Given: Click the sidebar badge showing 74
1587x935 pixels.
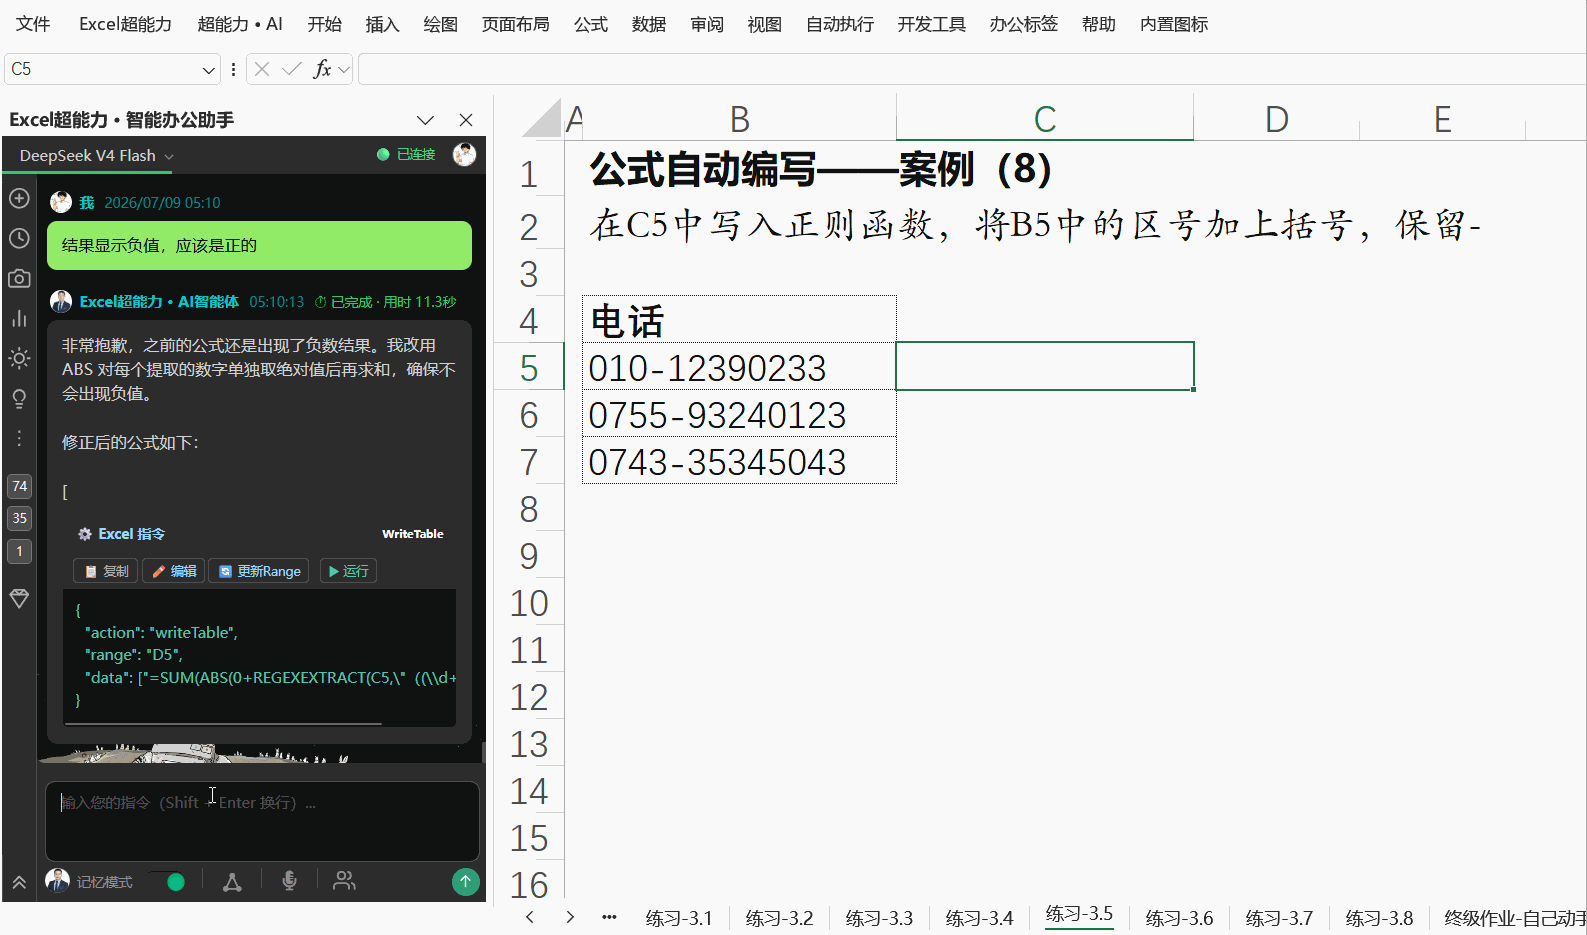Looking at the screenshot, I should point(19,486).
